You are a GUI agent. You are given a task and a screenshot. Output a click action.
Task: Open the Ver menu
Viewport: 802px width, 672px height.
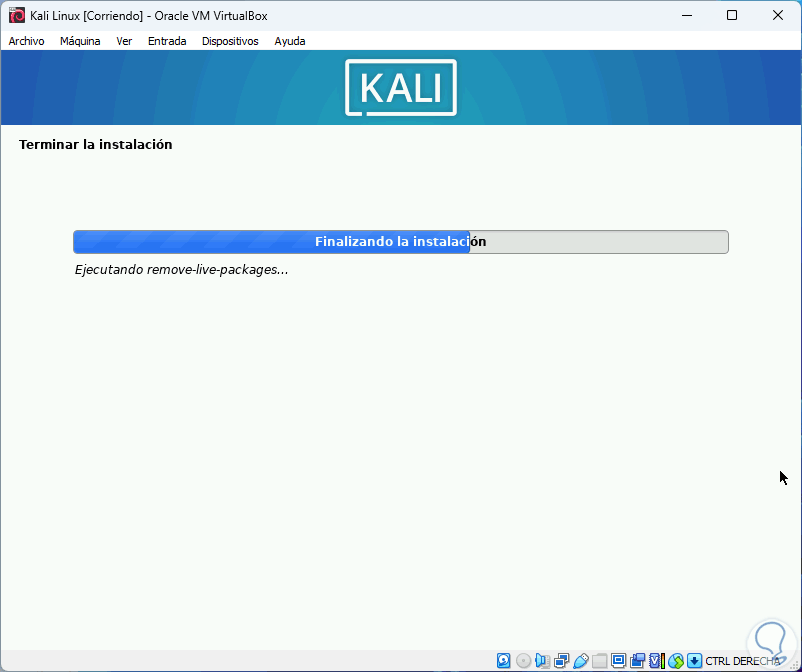coord(124,41)
